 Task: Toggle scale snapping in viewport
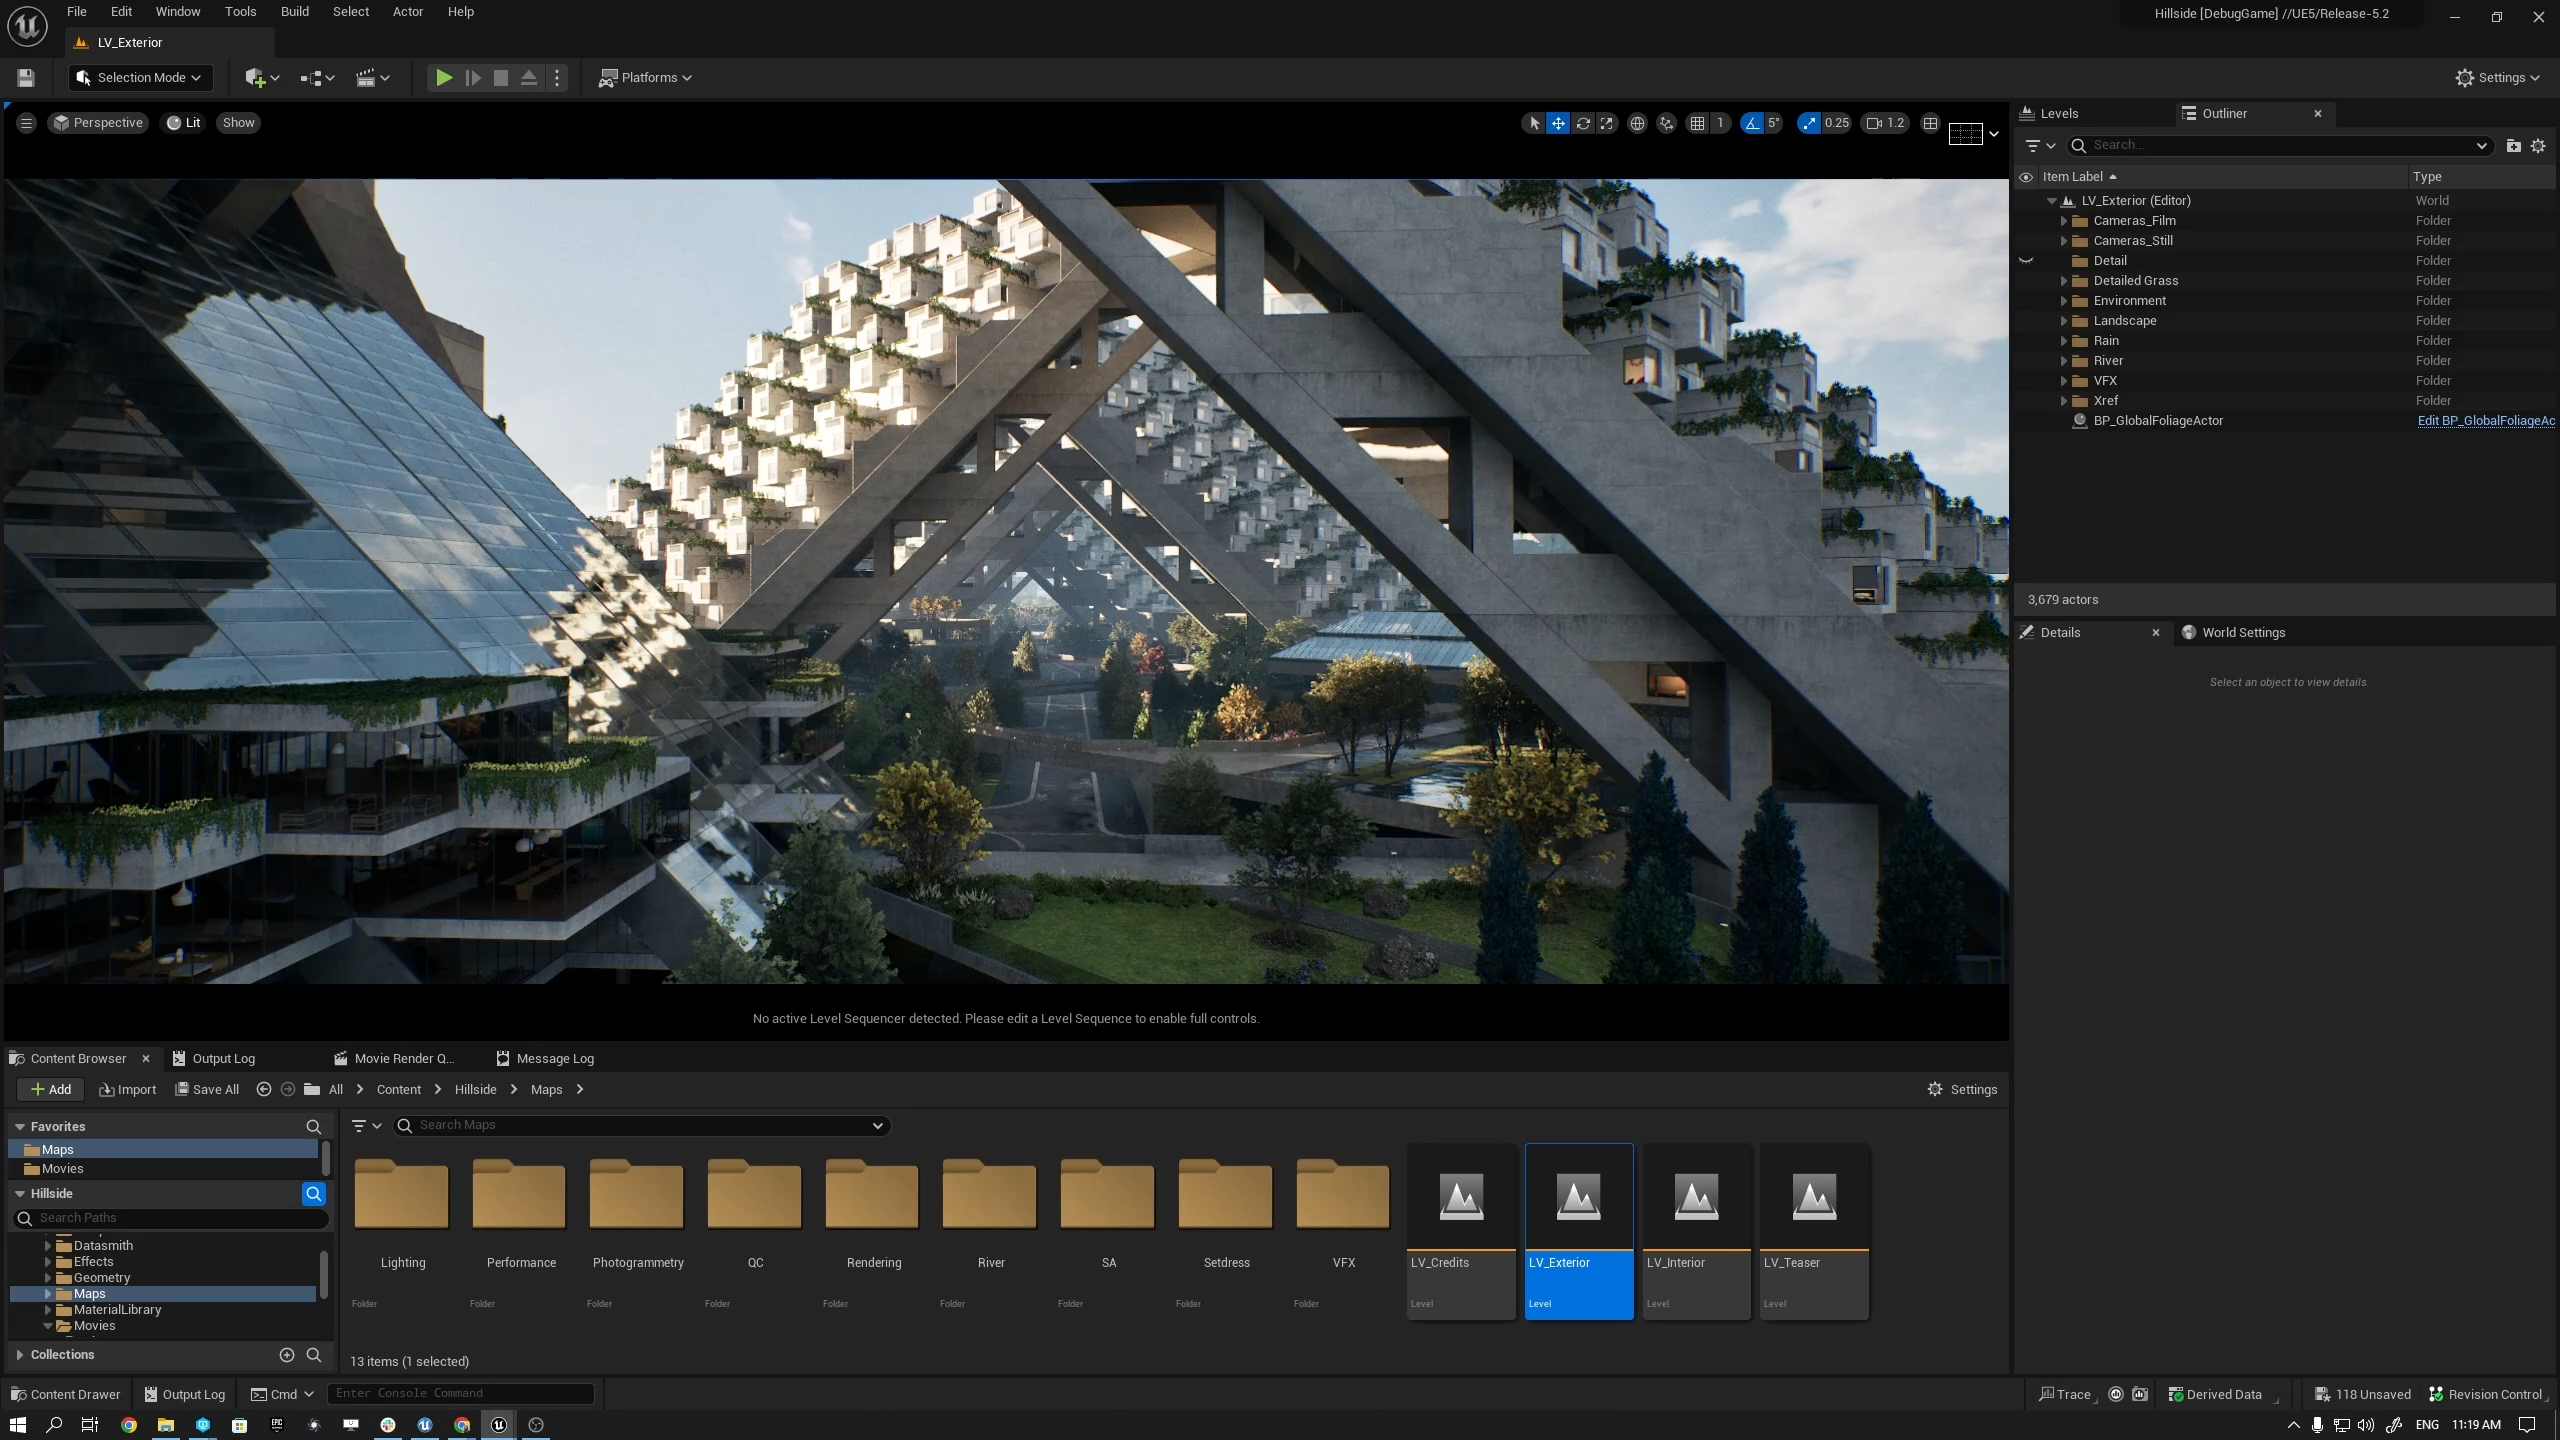1808,123
